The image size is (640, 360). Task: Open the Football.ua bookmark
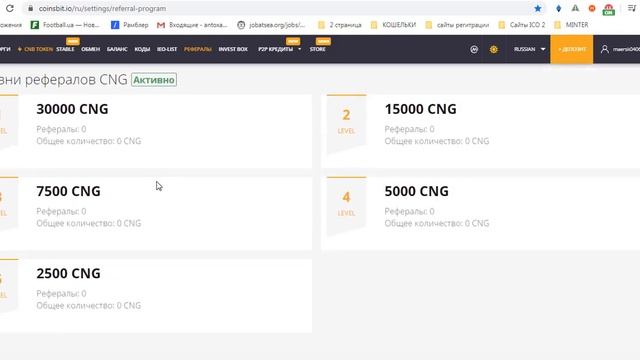tap(65, 25)
